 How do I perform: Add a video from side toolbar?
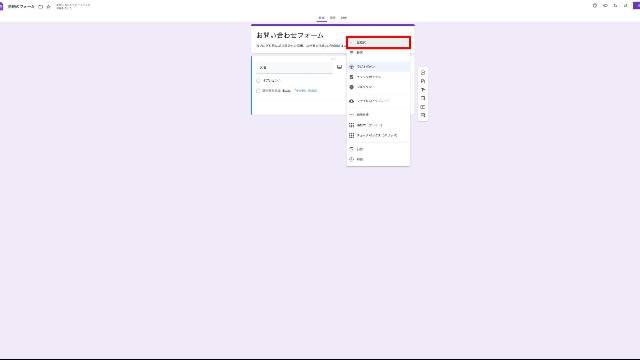click(x=423, y=107)
